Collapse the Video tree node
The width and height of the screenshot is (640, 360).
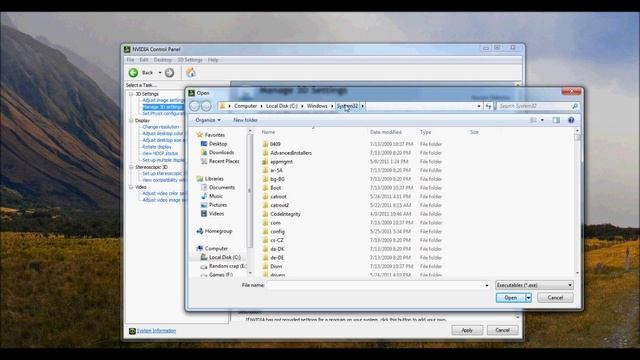pyautogui.click(x=131, y=187)
